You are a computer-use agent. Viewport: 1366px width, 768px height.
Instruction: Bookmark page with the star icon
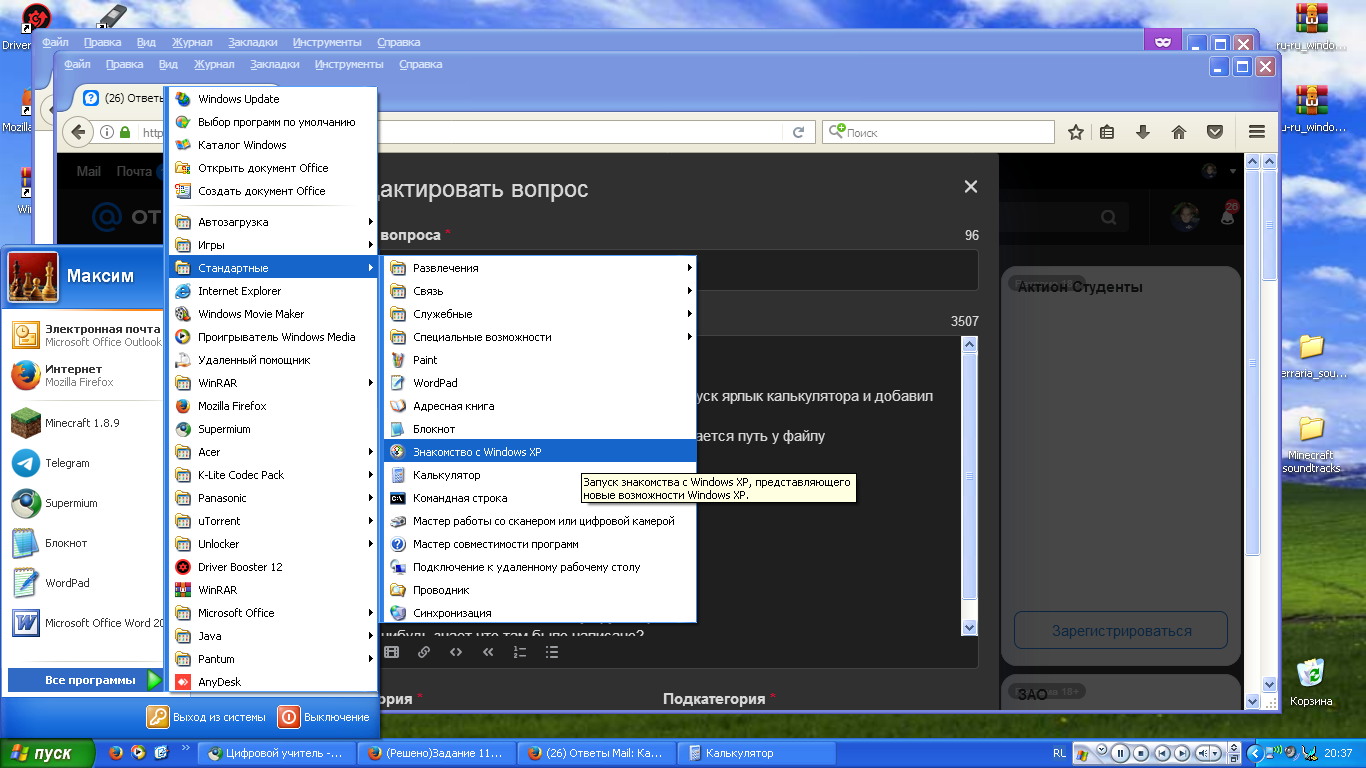[x=1076, y=132]
